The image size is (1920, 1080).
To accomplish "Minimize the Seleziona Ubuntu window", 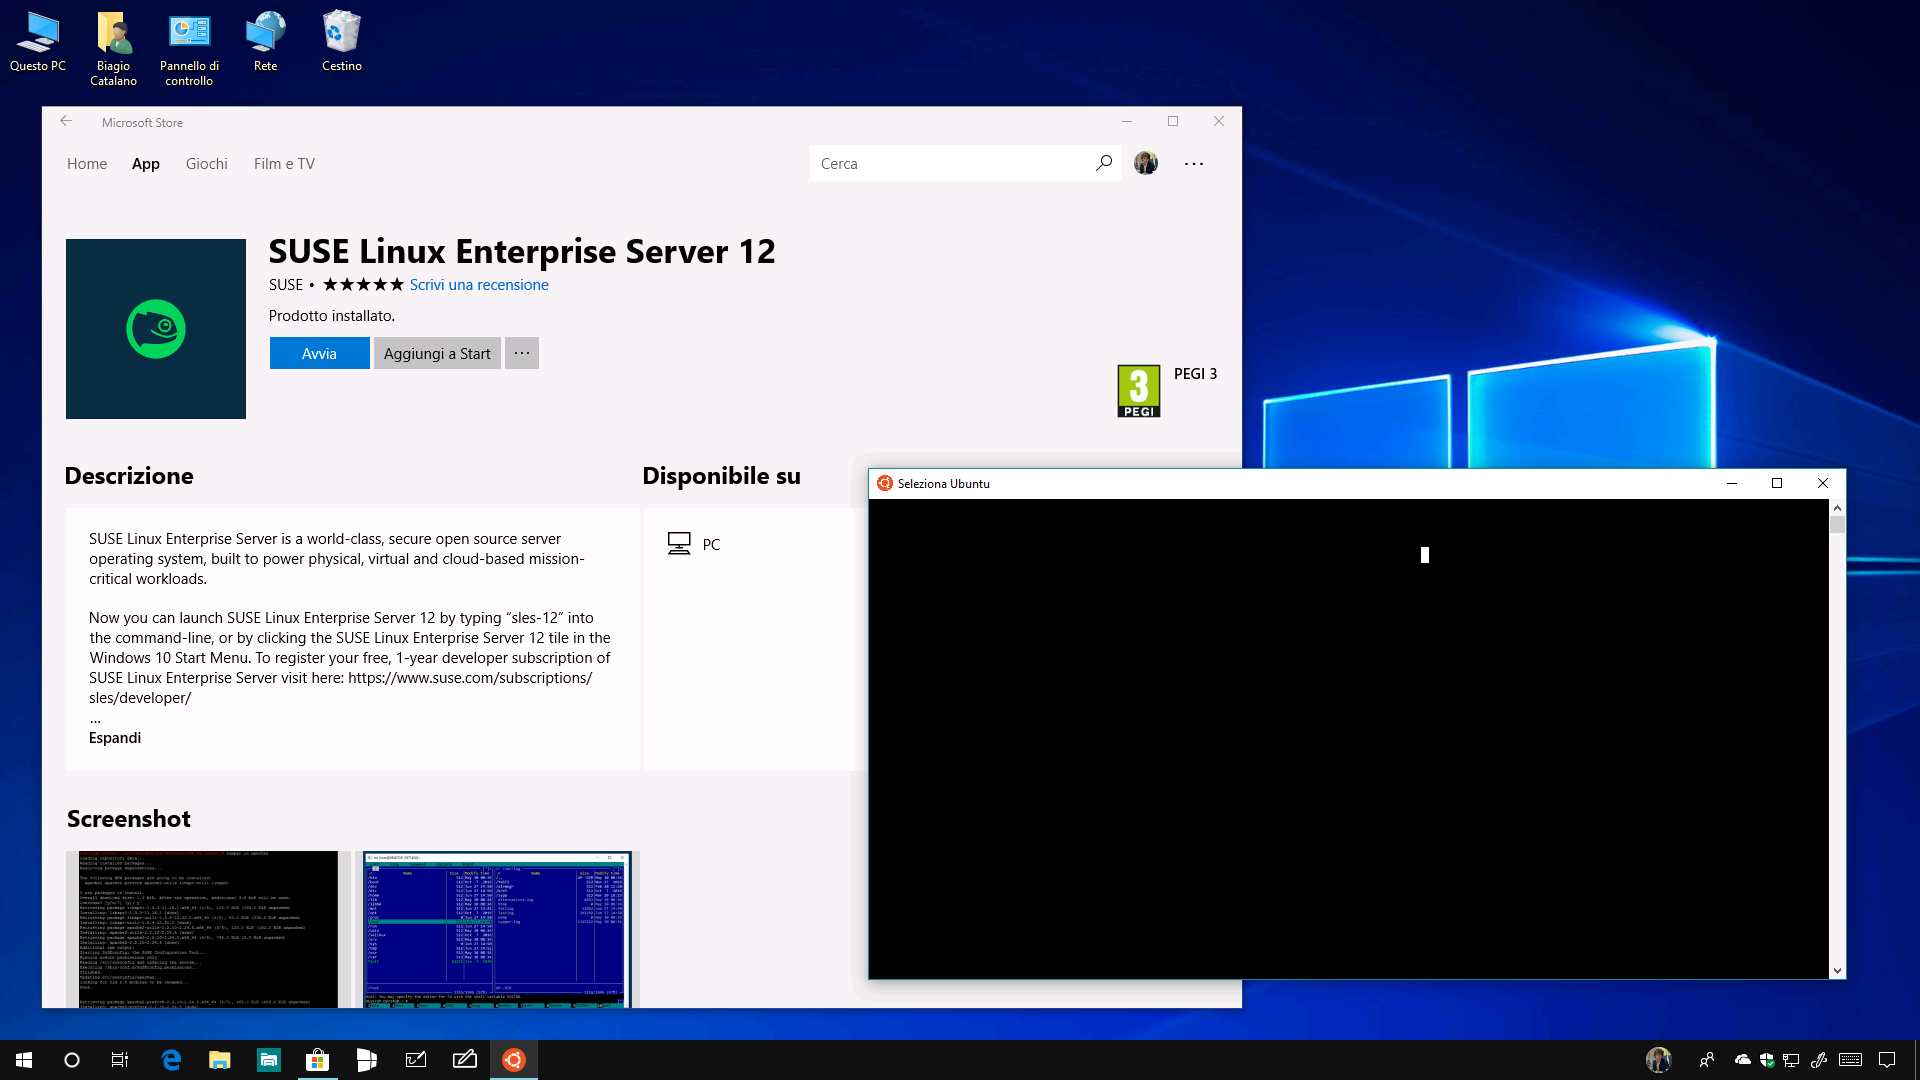I will 1732,483.
